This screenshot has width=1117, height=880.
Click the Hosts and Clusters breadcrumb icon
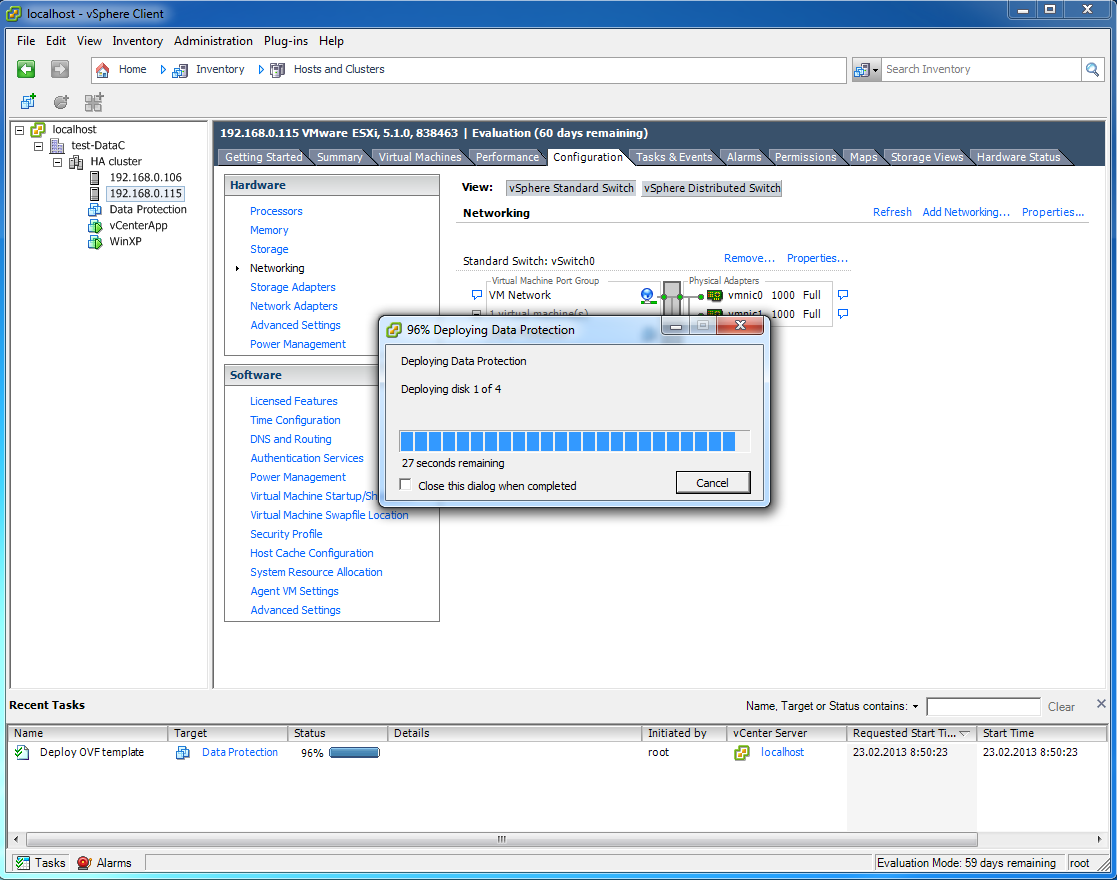(x=278, y=70)
